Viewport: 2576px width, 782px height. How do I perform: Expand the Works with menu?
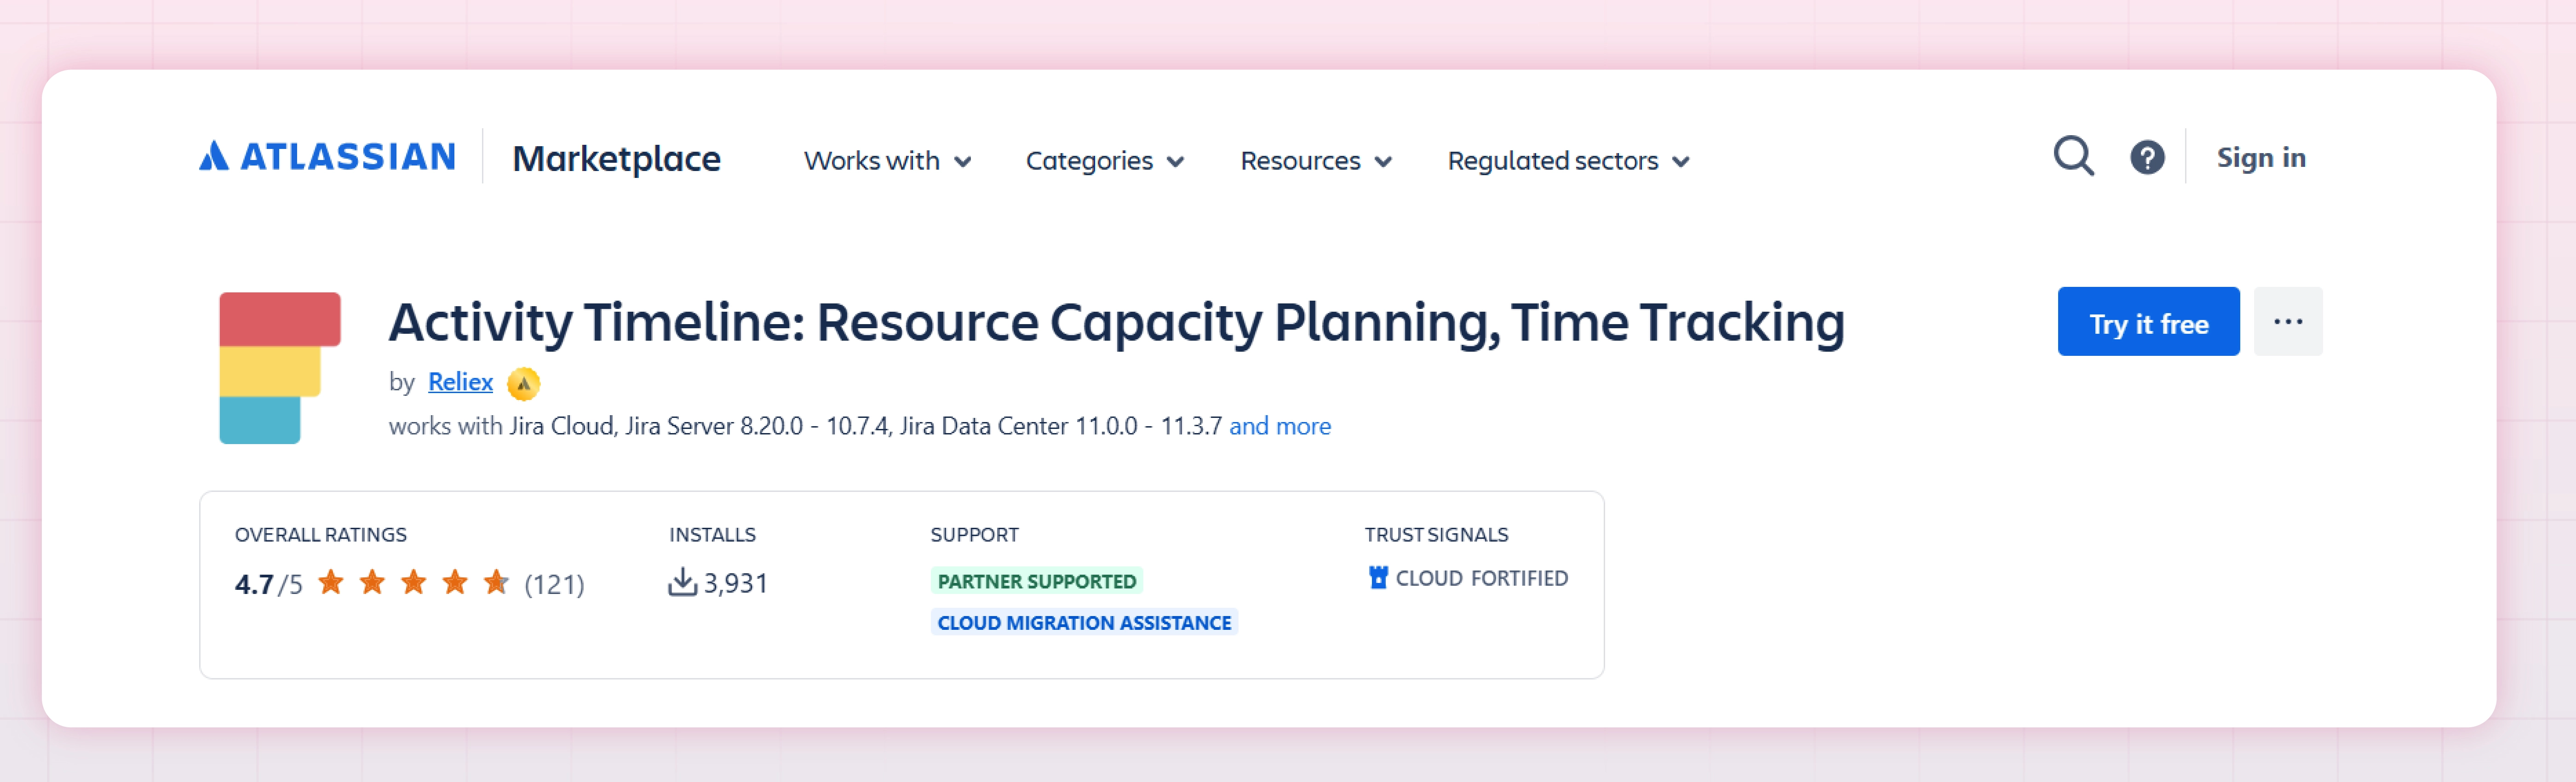[x=887, y=161]
